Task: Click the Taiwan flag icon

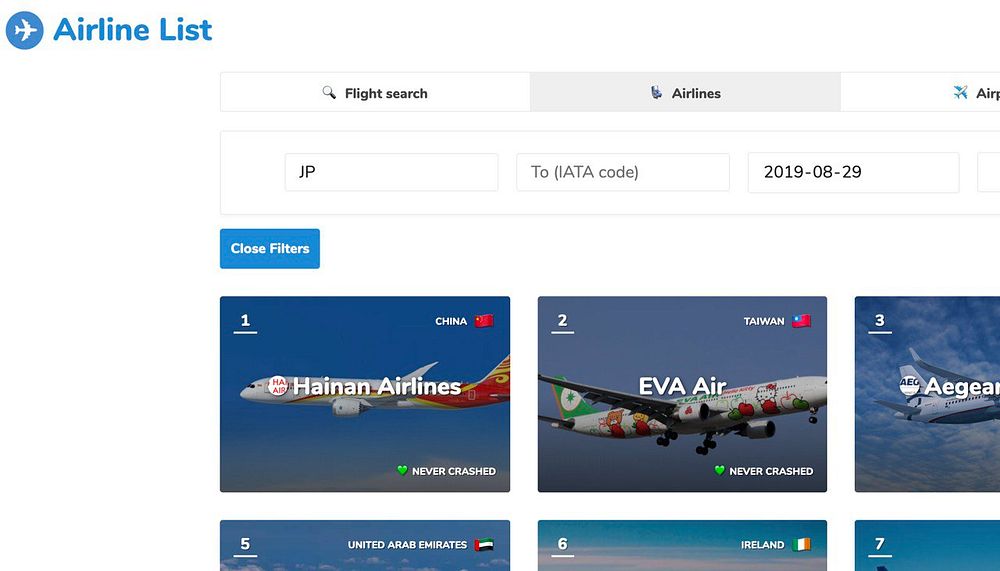Action: point(802,321)
